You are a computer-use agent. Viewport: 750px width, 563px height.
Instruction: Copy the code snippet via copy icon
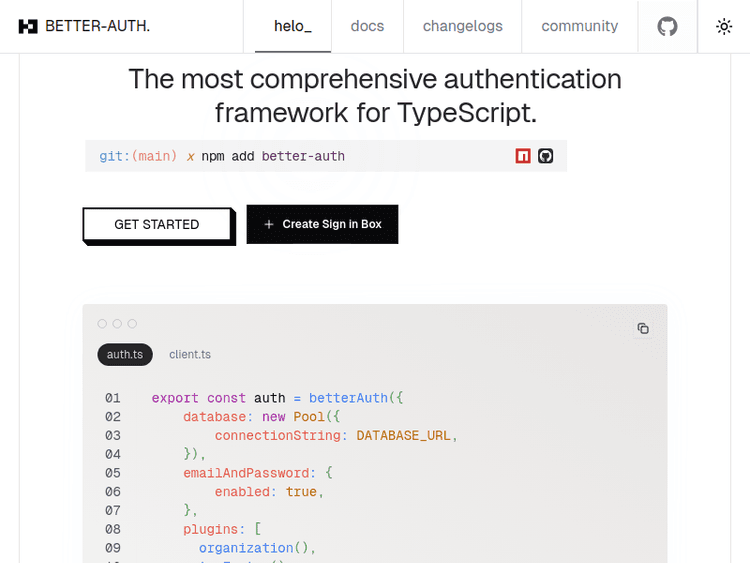[643, 328]
